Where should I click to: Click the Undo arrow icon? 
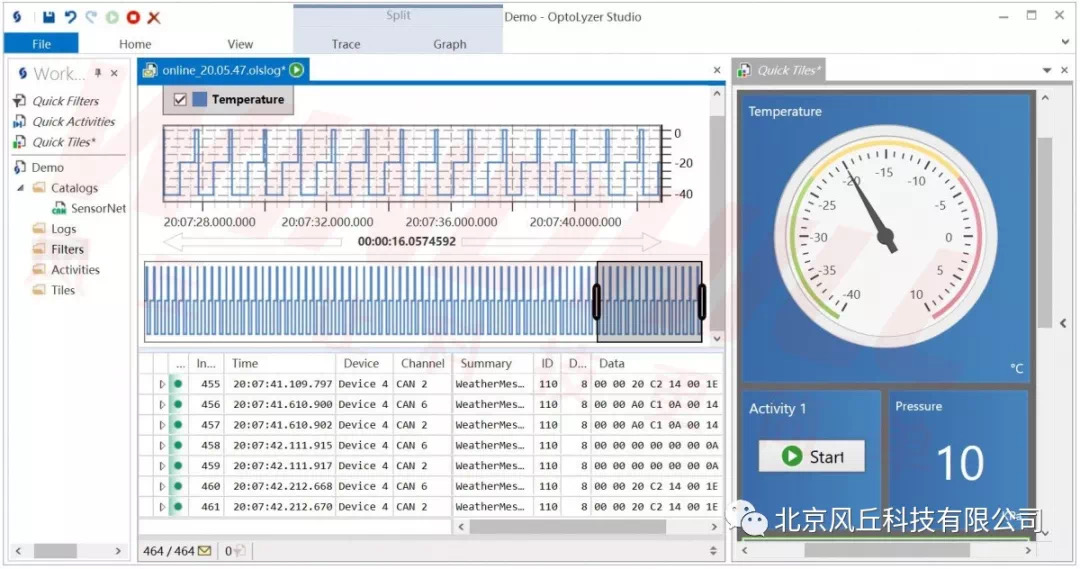pyautogui.click(x=70, y=17)
